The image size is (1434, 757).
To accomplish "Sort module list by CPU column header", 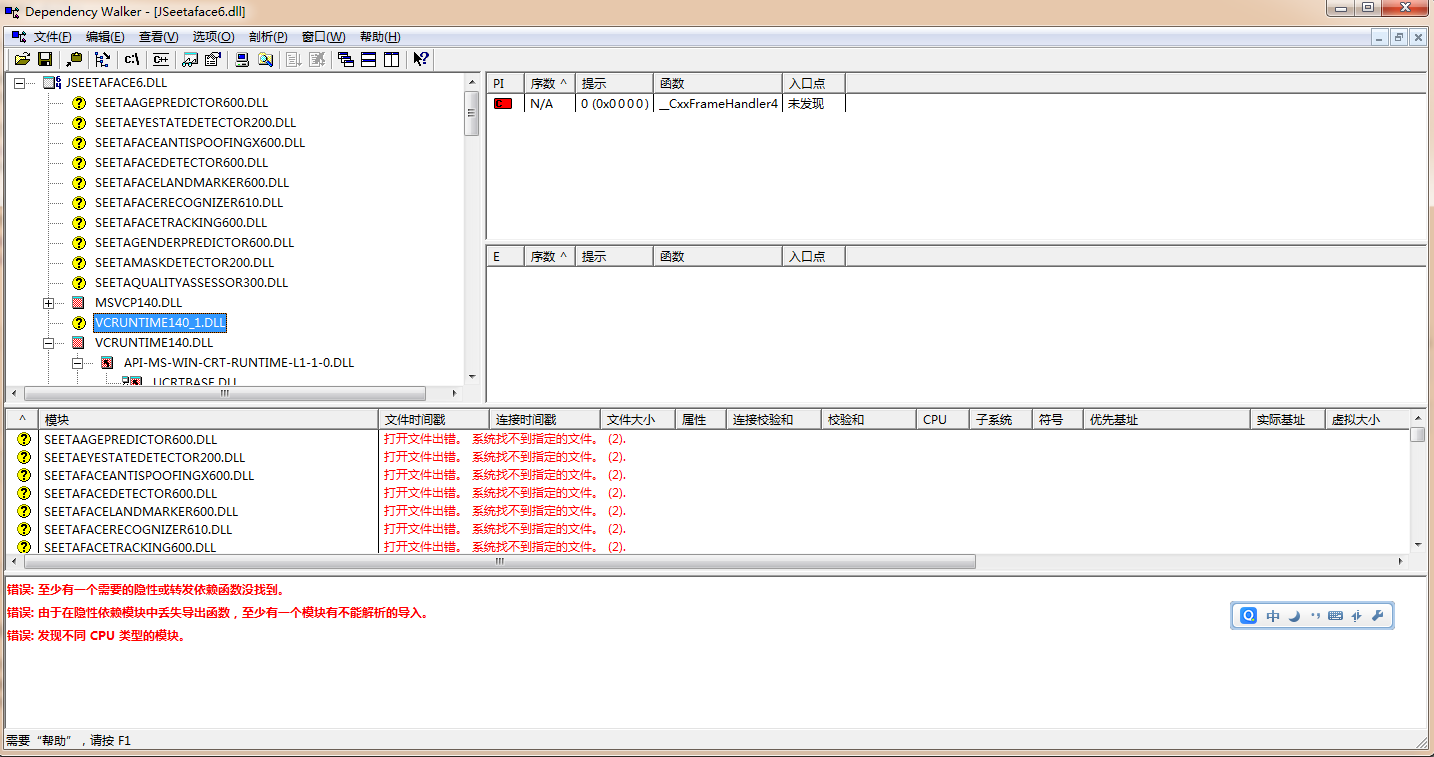I will [943, 419].
